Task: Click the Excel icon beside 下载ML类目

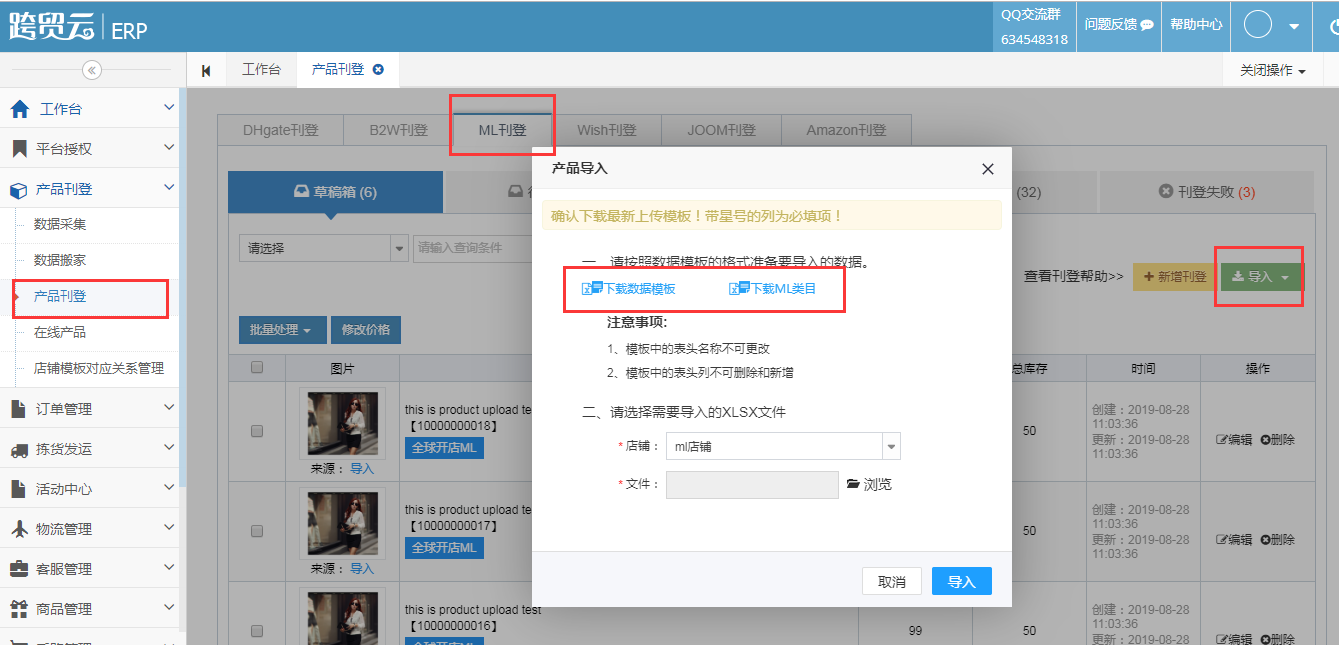Action: pos(739,288)
